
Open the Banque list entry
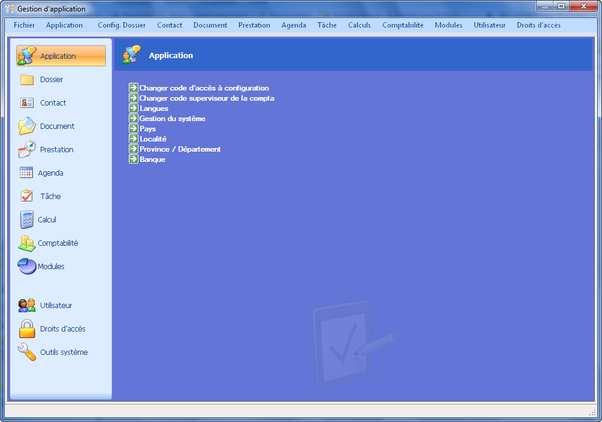[152, 159]
